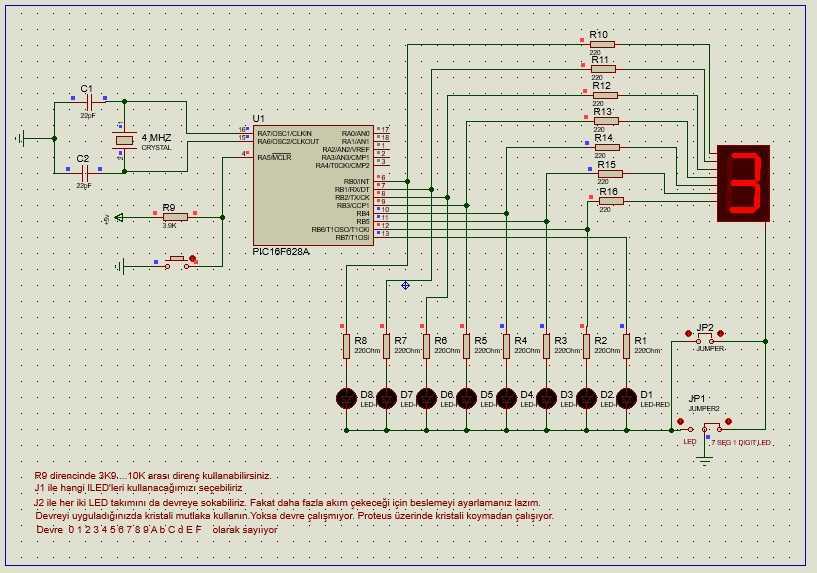The width and height of the screenshot is (817, 573).
Task: Toggle the JP2 jumper
Action: pos(704,336)
